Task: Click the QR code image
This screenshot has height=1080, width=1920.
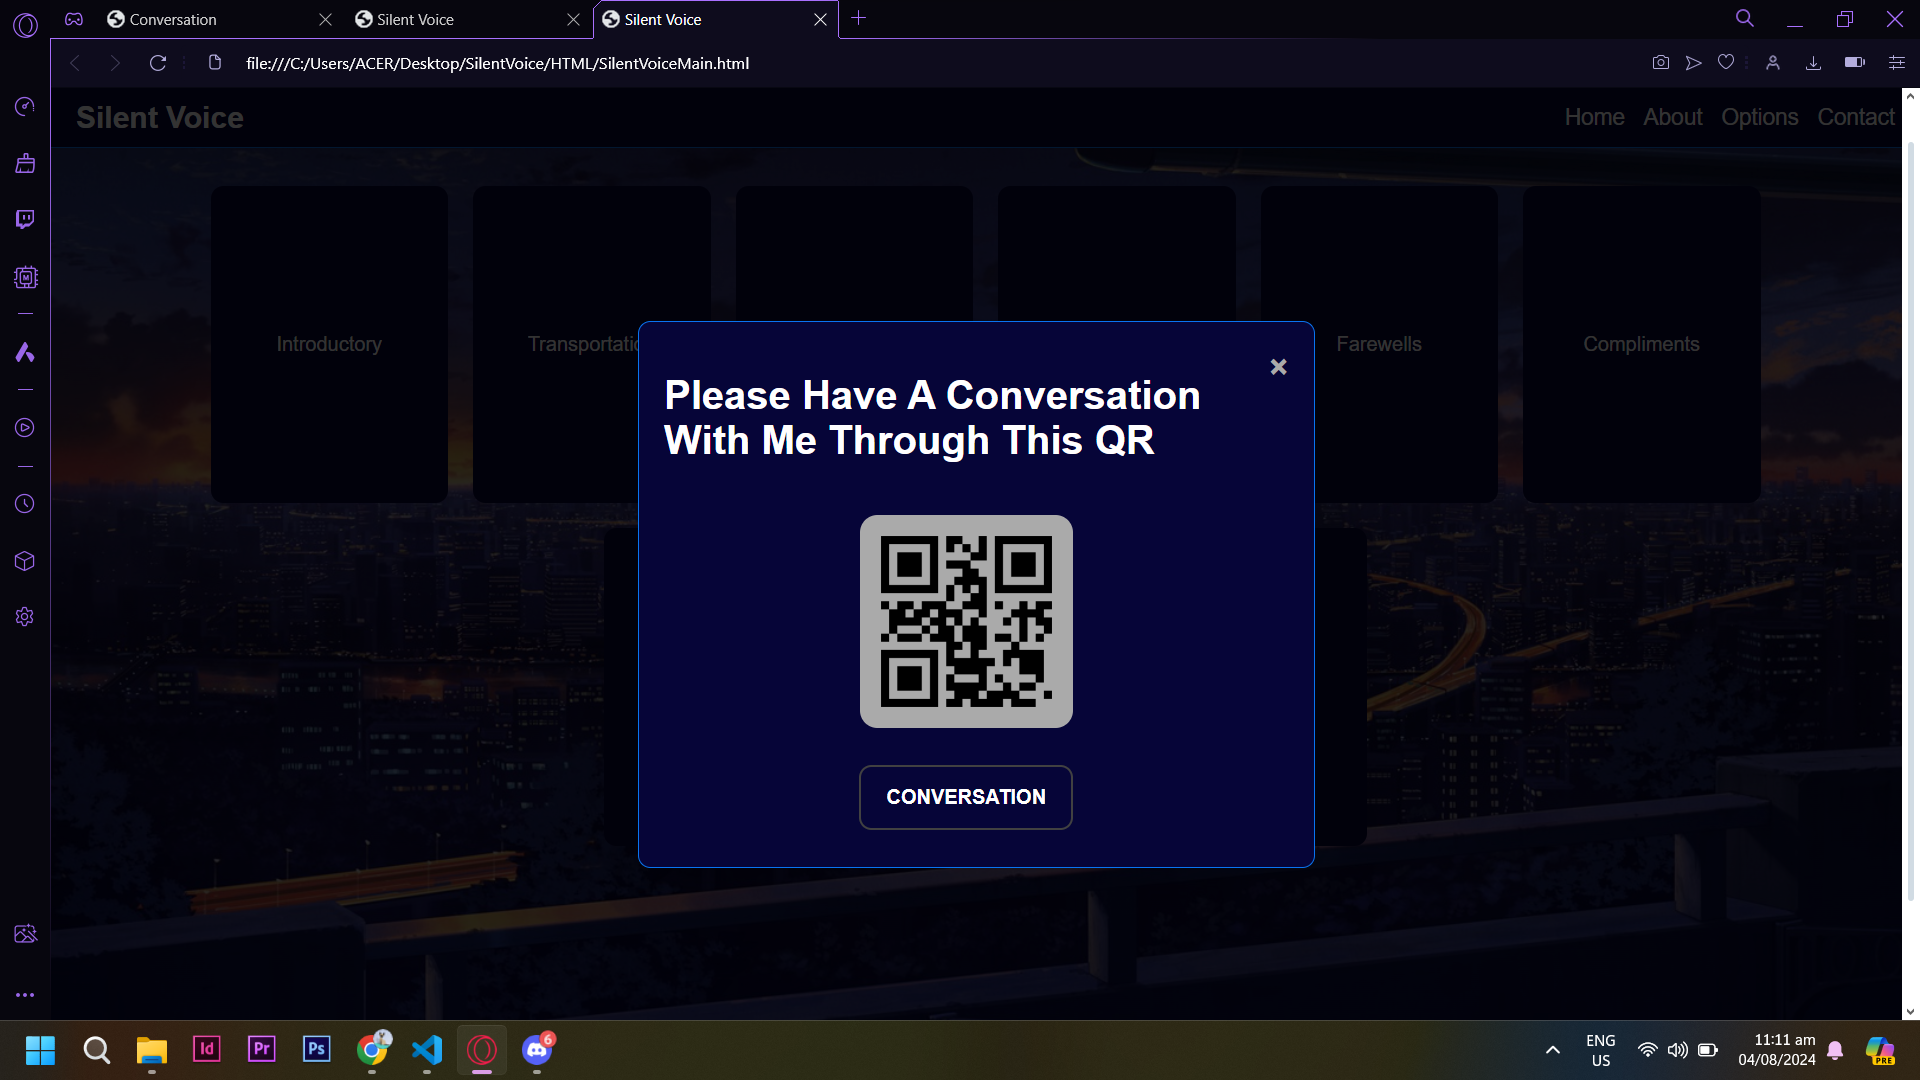Action: pyautogui.click(x=966, y=621)
